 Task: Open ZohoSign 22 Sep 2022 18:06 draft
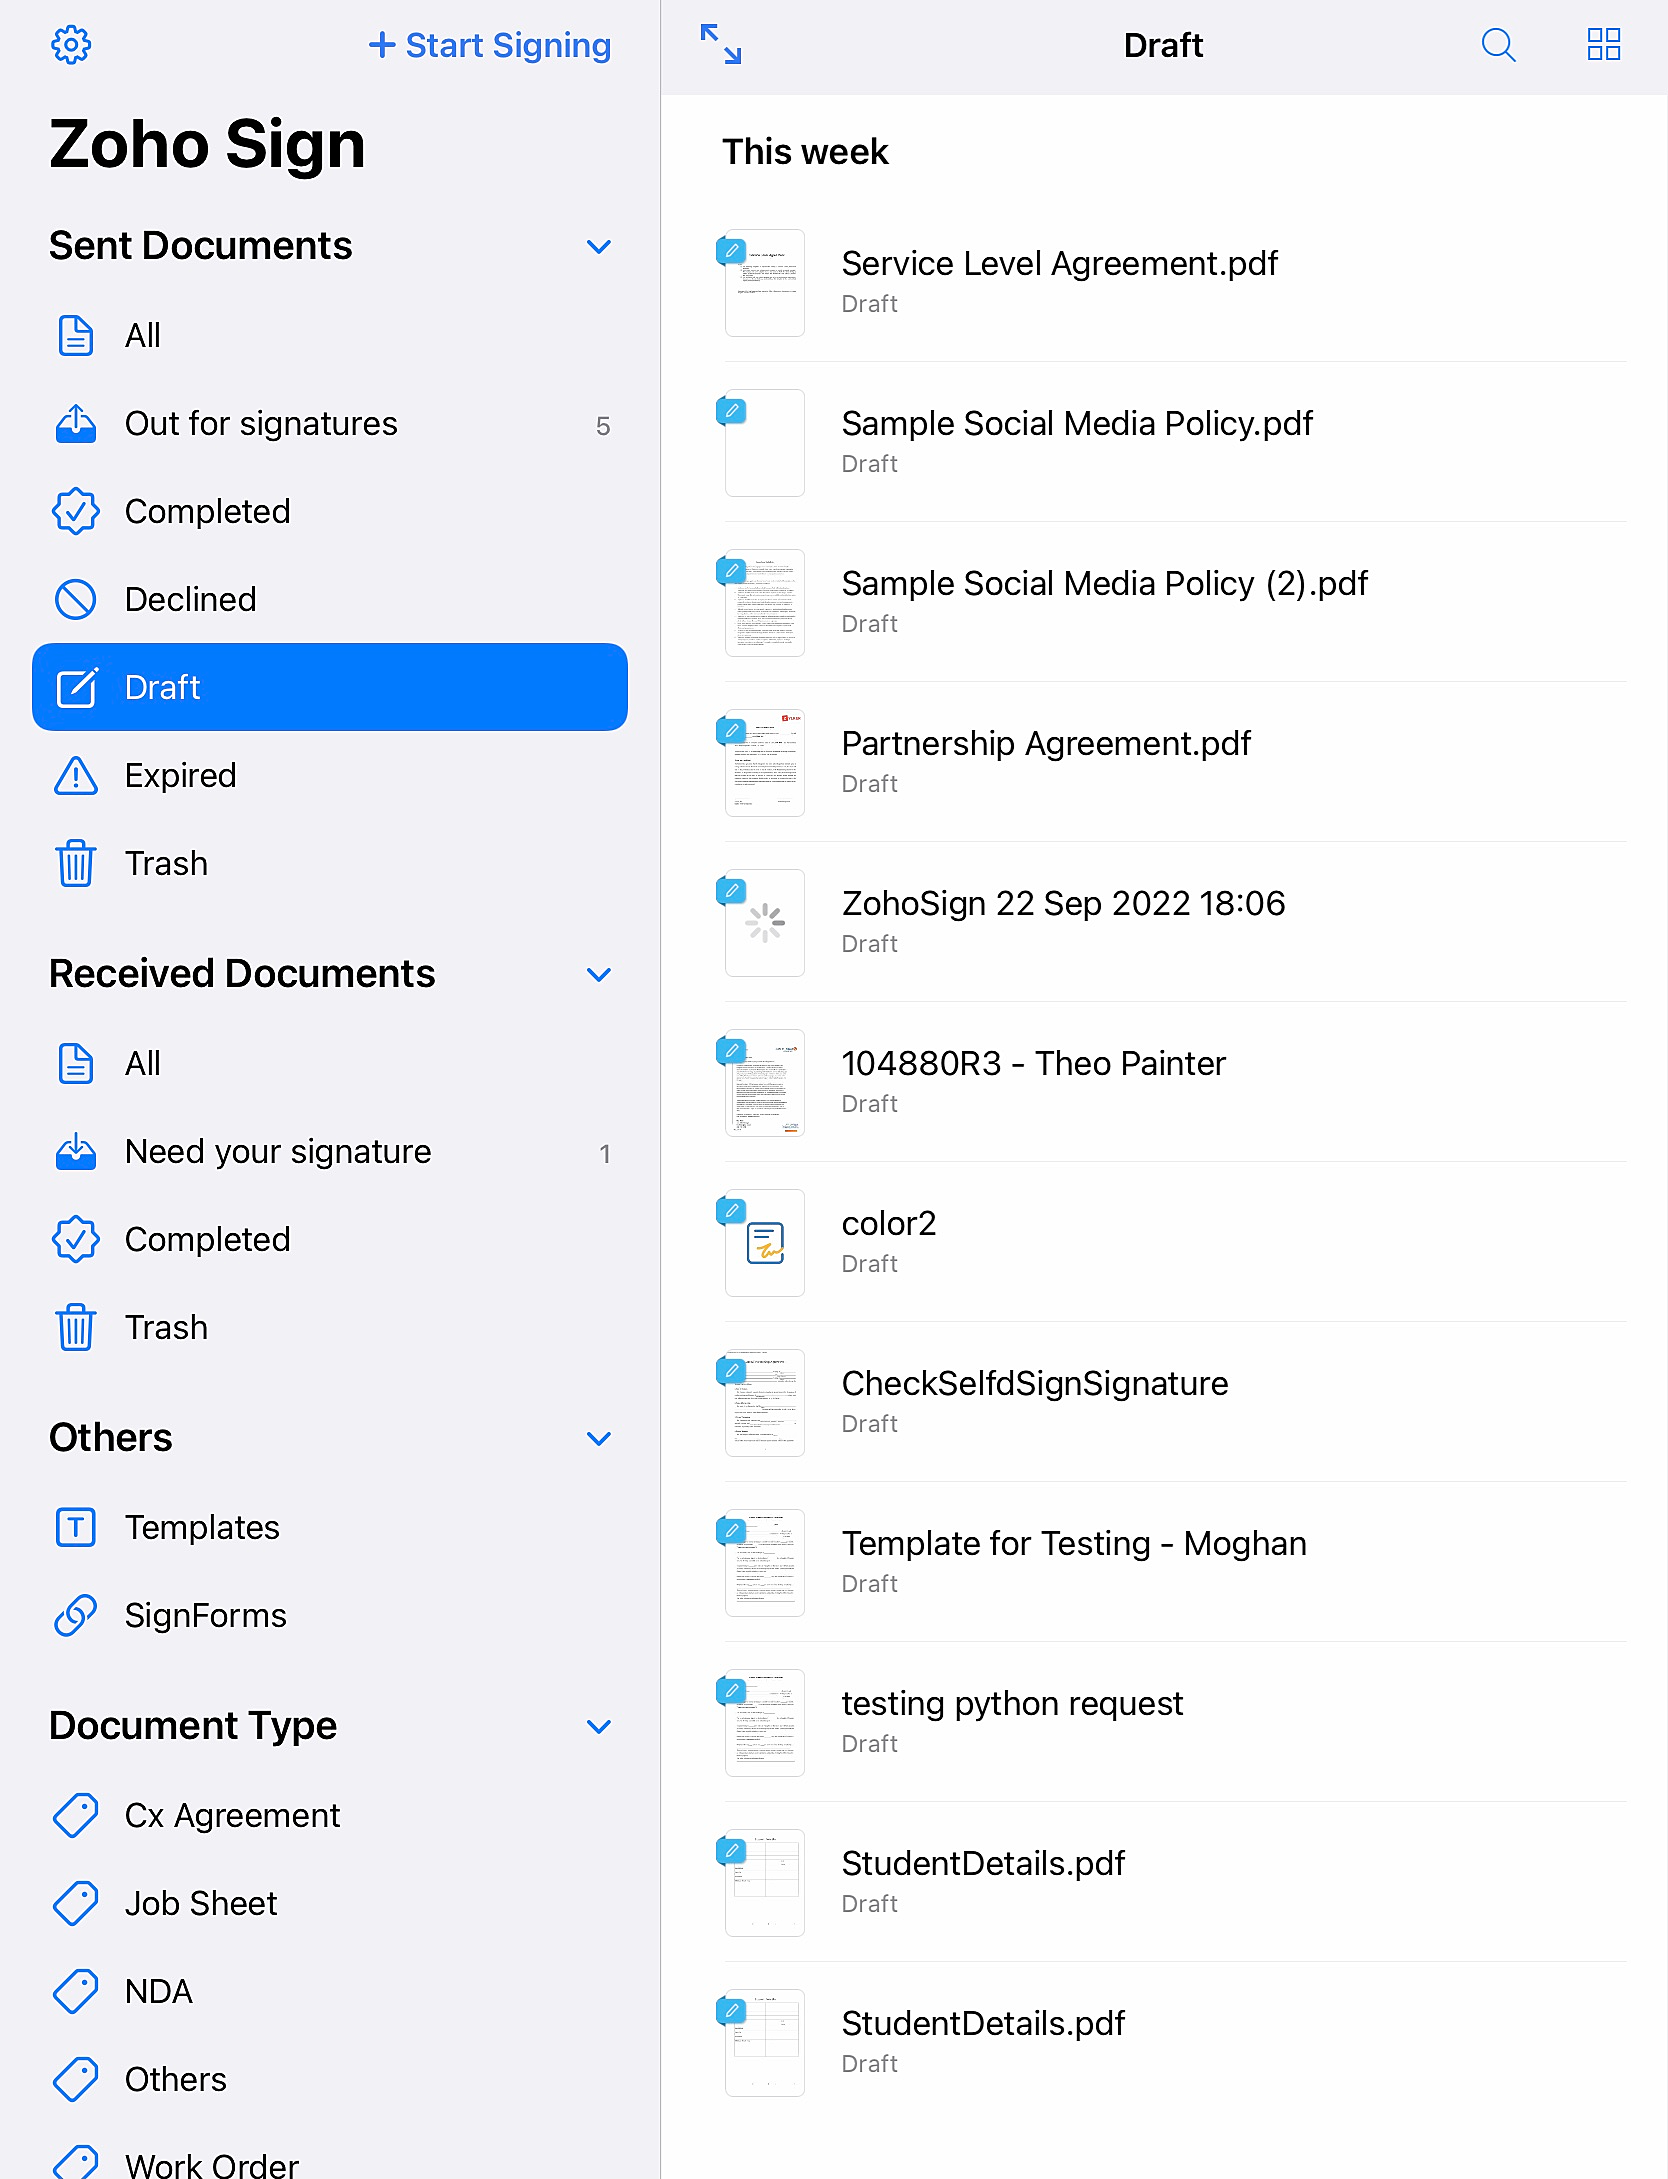tap(1166, 922)
